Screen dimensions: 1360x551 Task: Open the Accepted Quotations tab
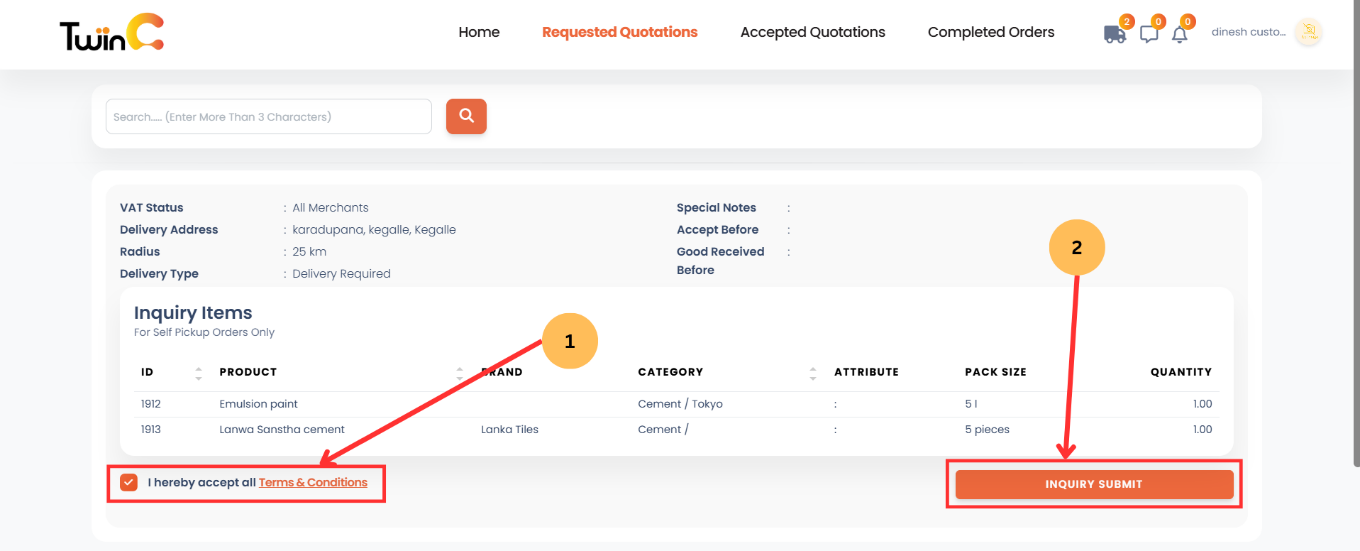pyautogui.click(x=813, y=32)
